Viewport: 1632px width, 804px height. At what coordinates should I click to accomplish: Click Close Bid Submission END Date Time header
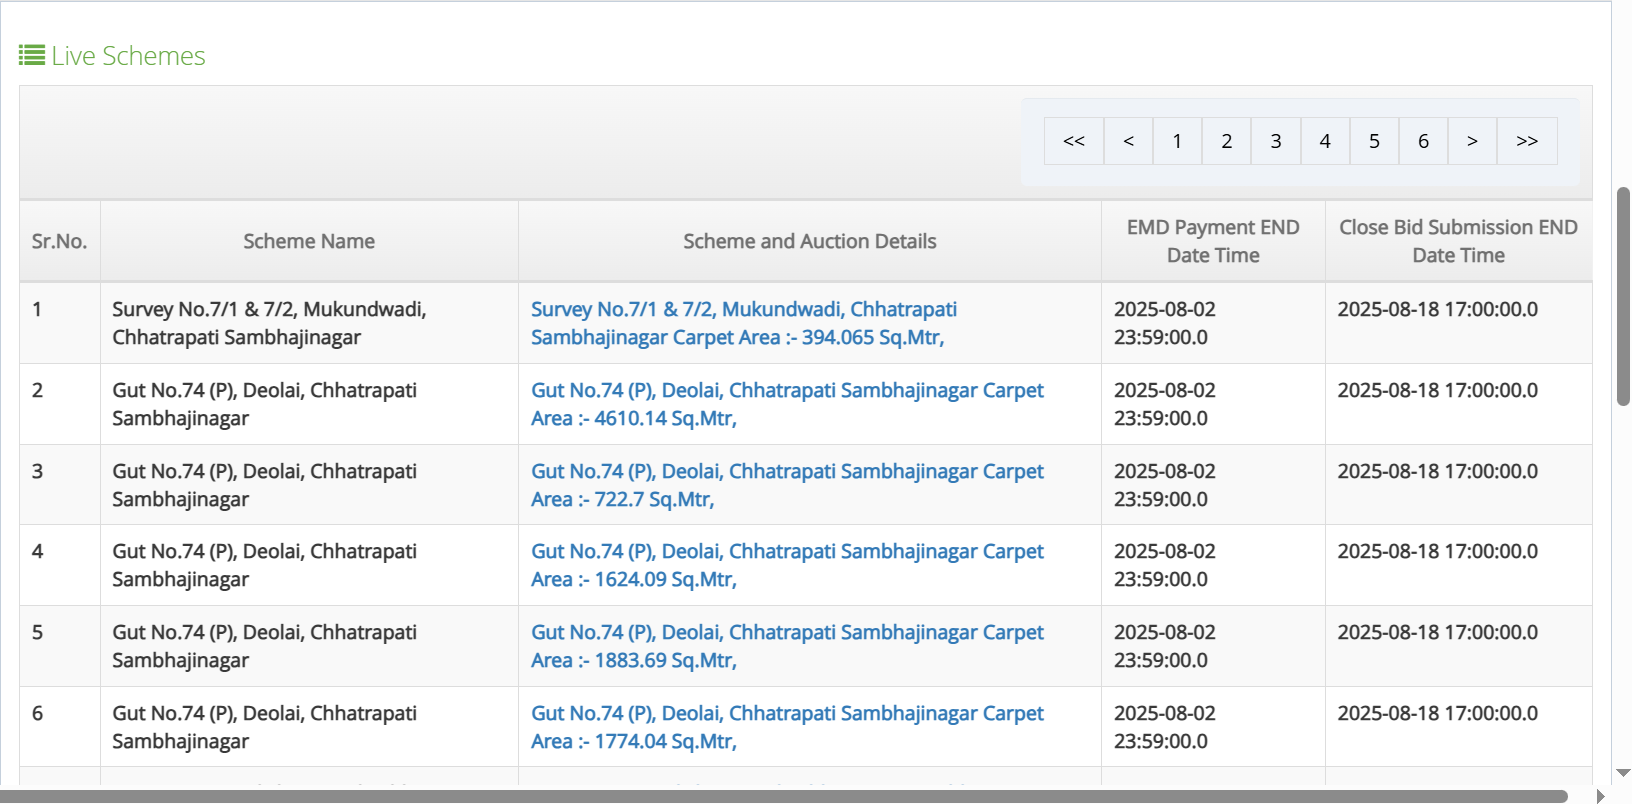tap(1458, 241)
